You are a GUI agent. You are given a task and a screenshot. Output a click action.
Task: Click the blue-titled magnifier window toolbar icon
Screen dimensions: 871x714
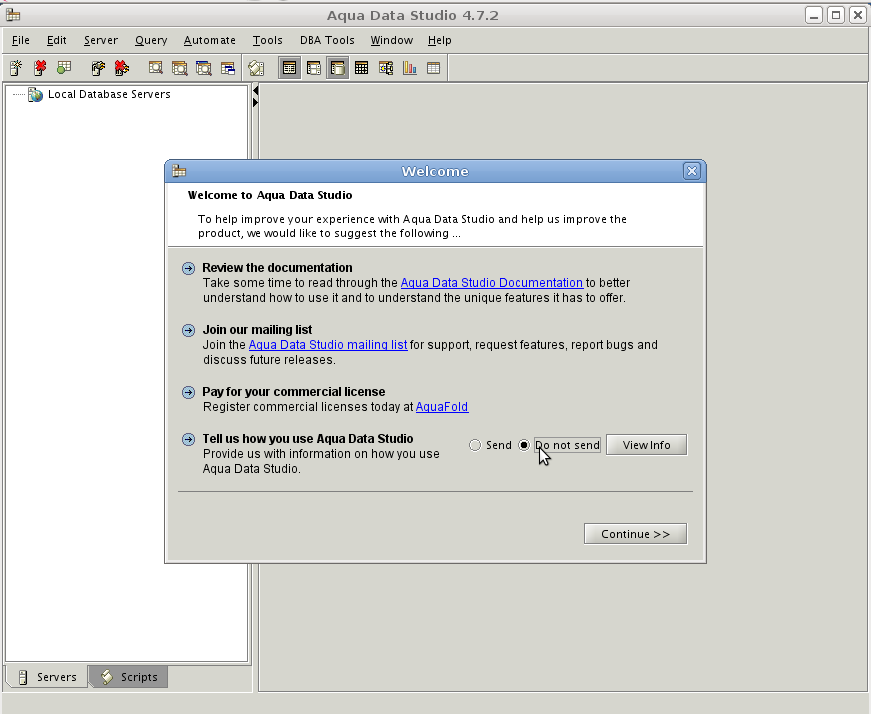(x=204, y=68)
